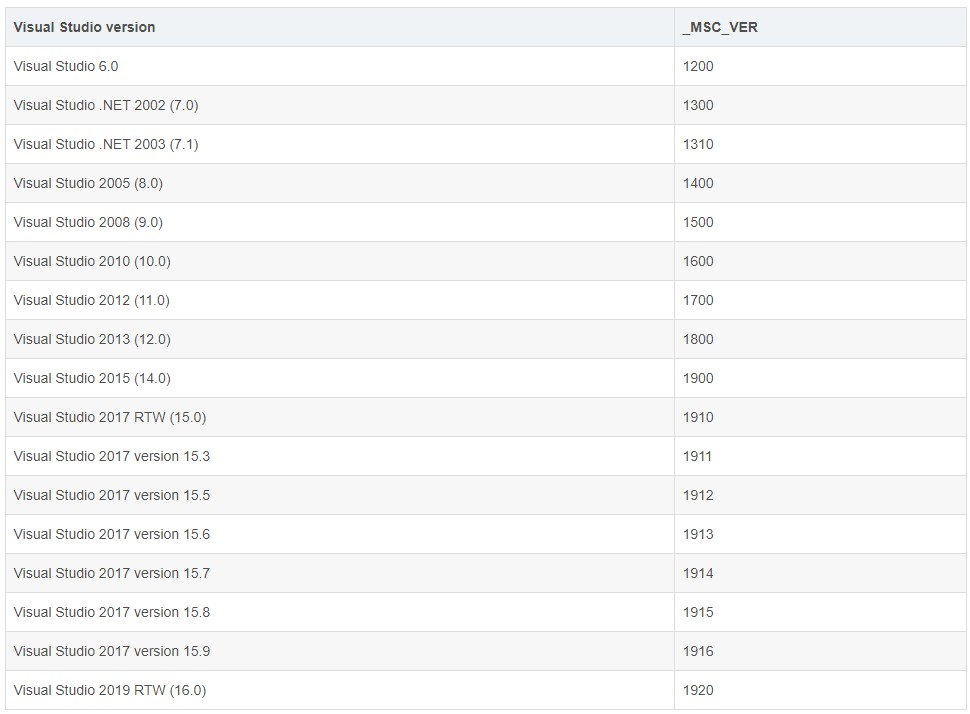Select the value 1911
The width and height of the screenshot is (970, 714).
pos(697,456)
